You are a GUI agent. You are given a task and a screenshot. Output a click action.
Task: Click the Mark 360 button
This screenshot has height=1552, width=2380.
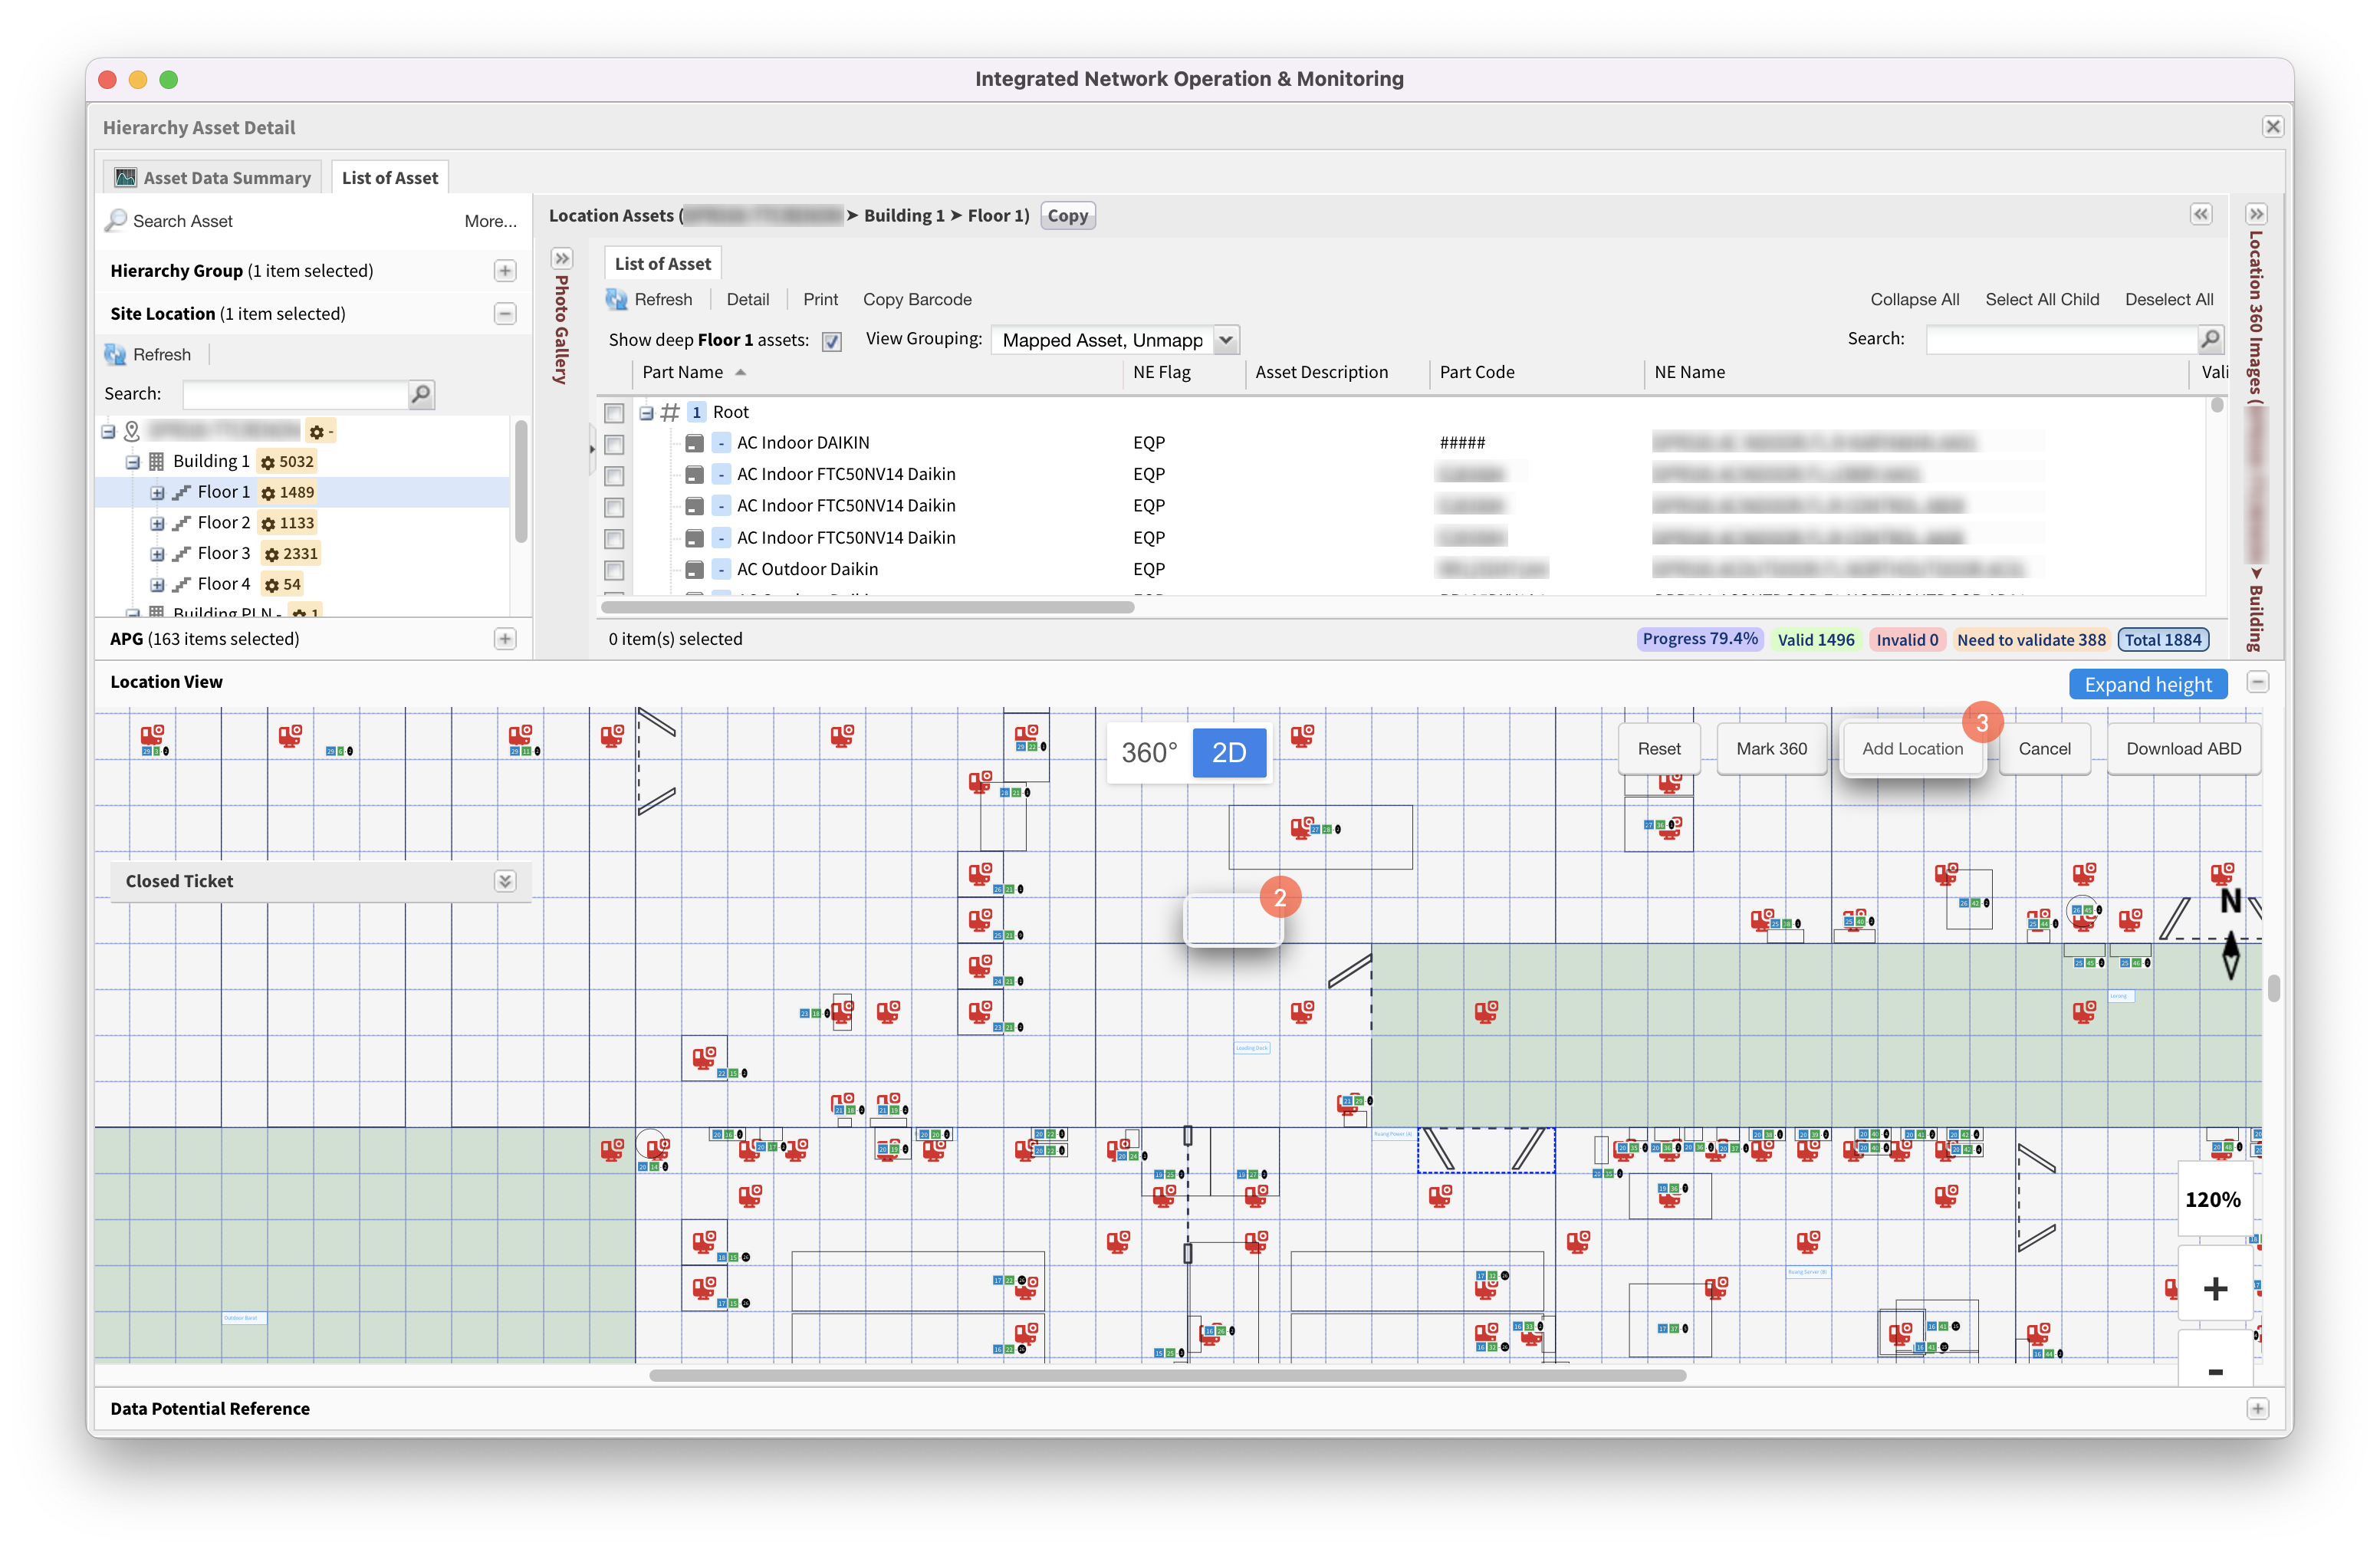tap(1771, 748)
